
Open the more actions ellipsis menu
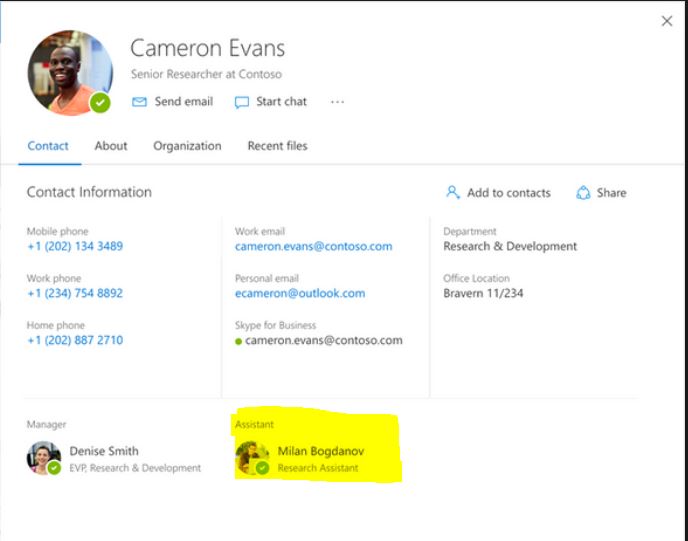pos(337,102)
